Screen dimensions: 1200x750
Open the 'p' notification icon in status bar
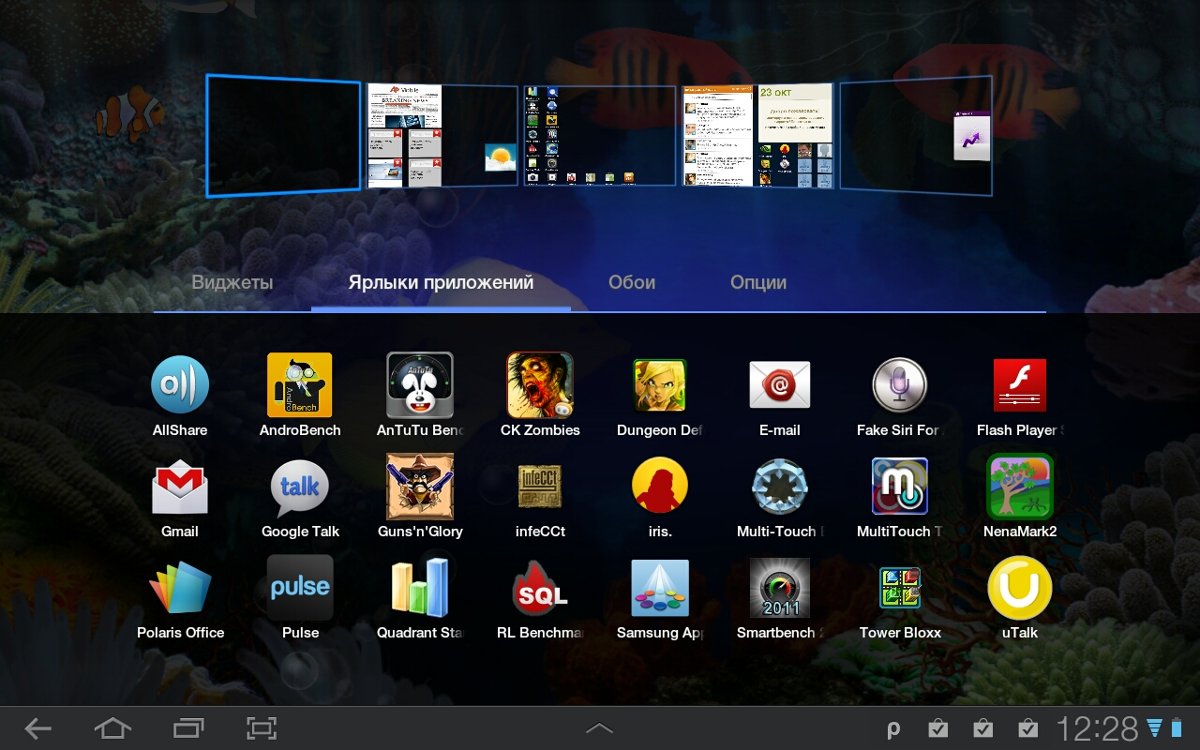[x=894, y=730]
